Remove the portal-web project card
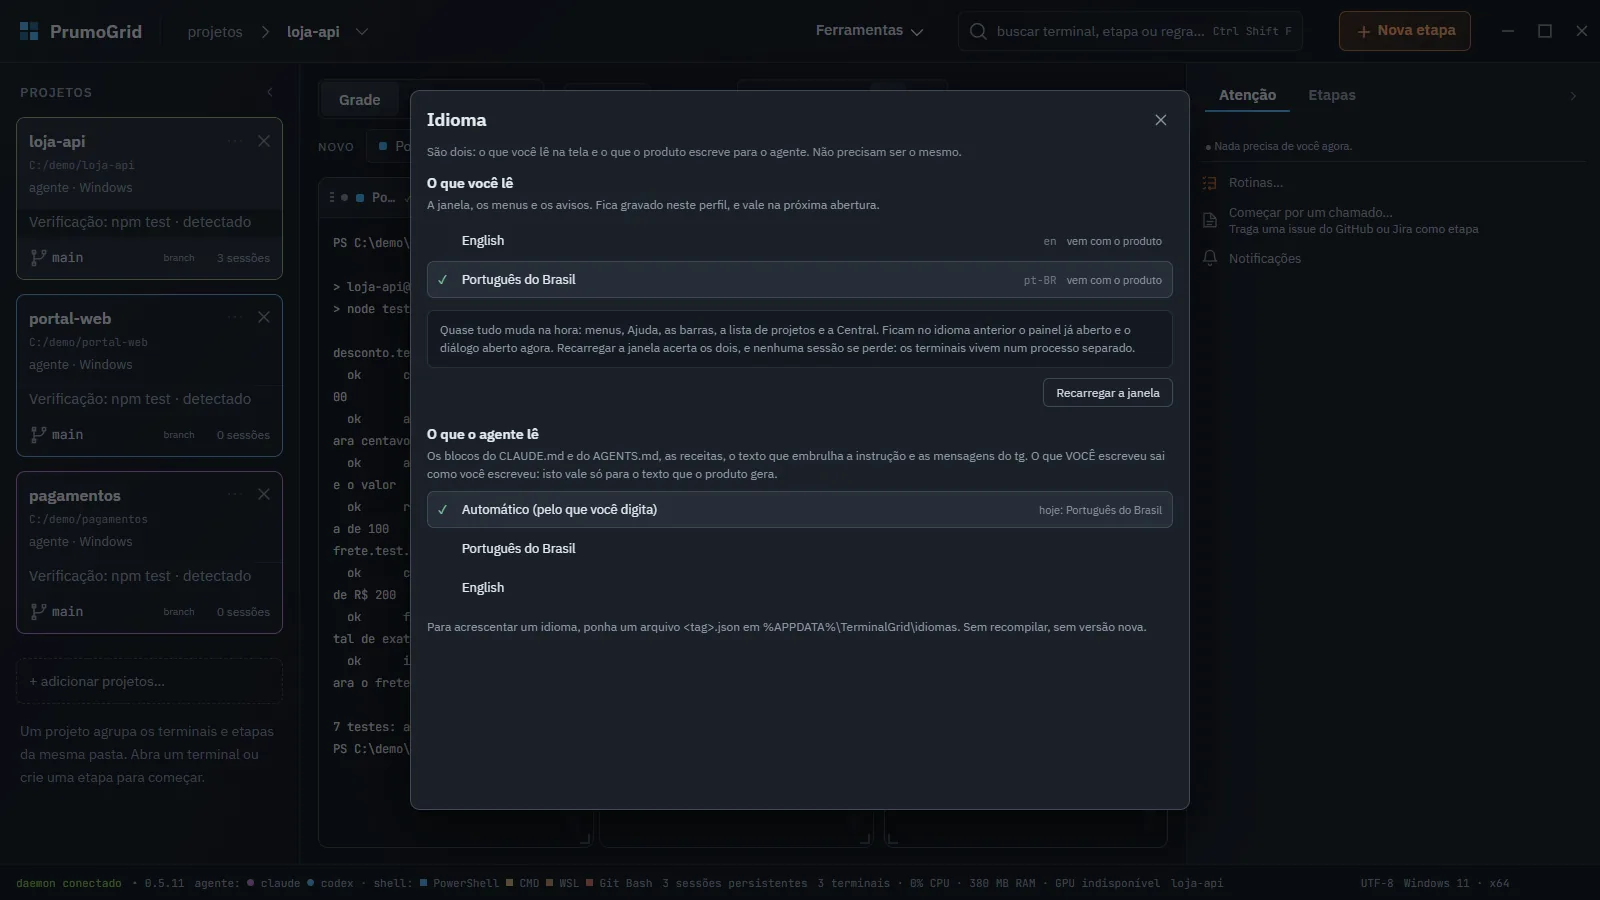Viewport: 1600px width, 900px height. (x=264, y=317)
